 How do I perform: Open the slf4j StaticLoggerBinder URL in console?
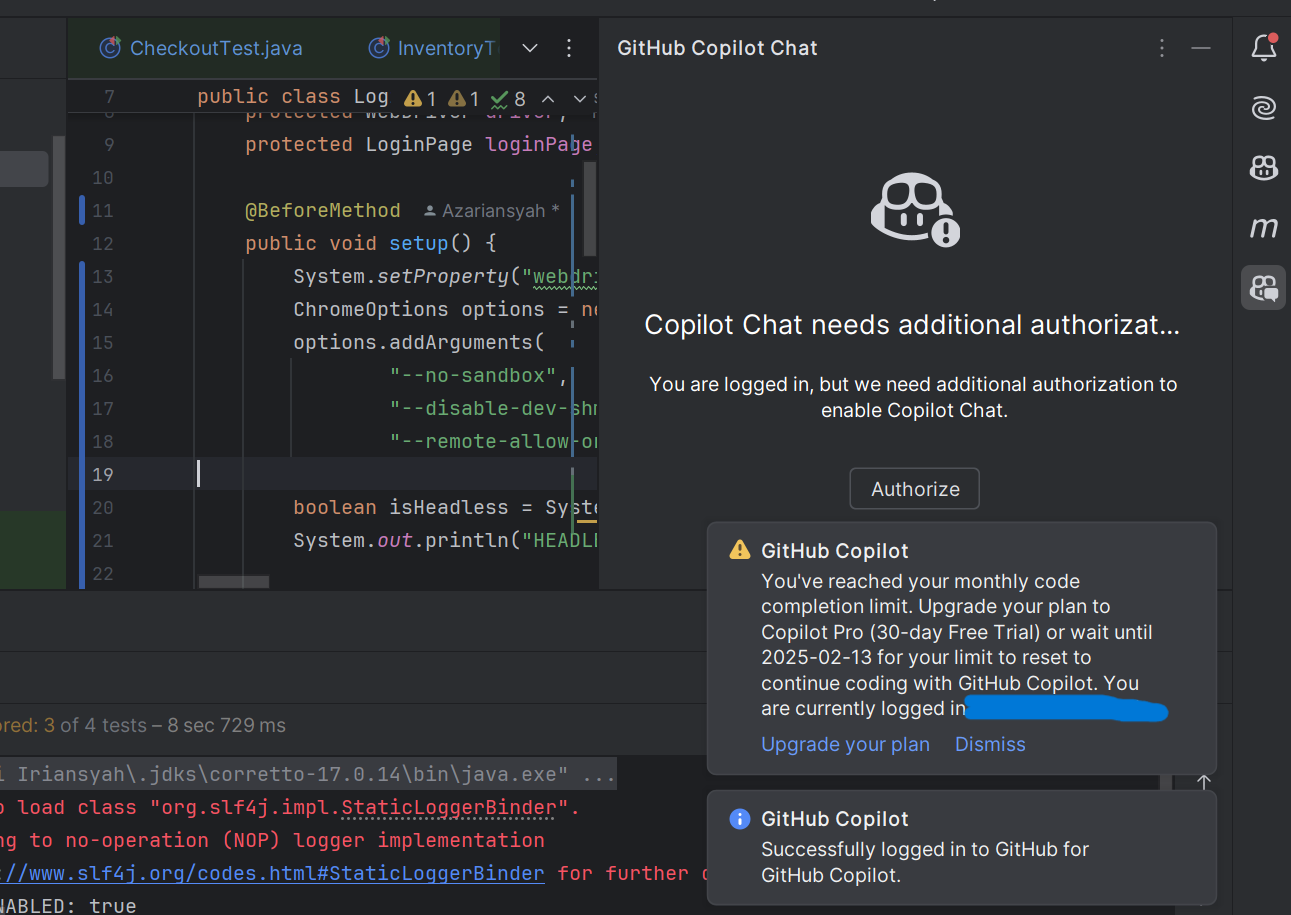(272, 873)
